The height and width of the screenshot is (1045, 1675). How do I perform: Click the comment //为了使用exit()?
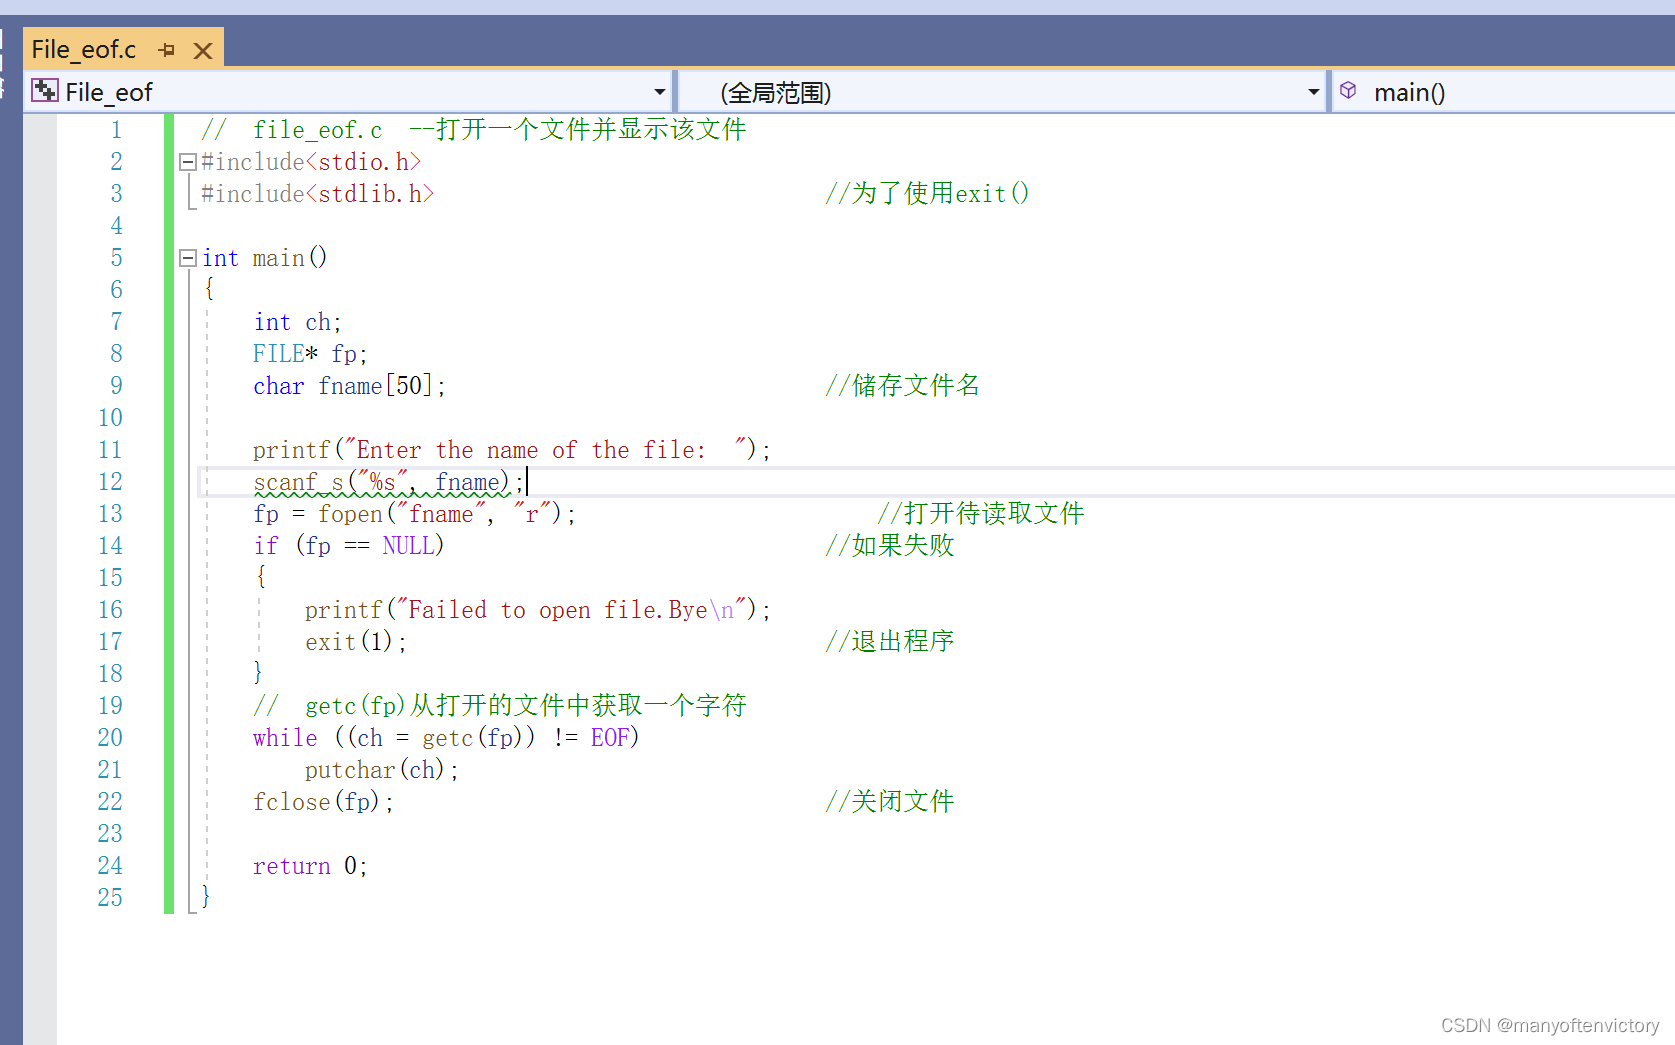tap(927, 194)
